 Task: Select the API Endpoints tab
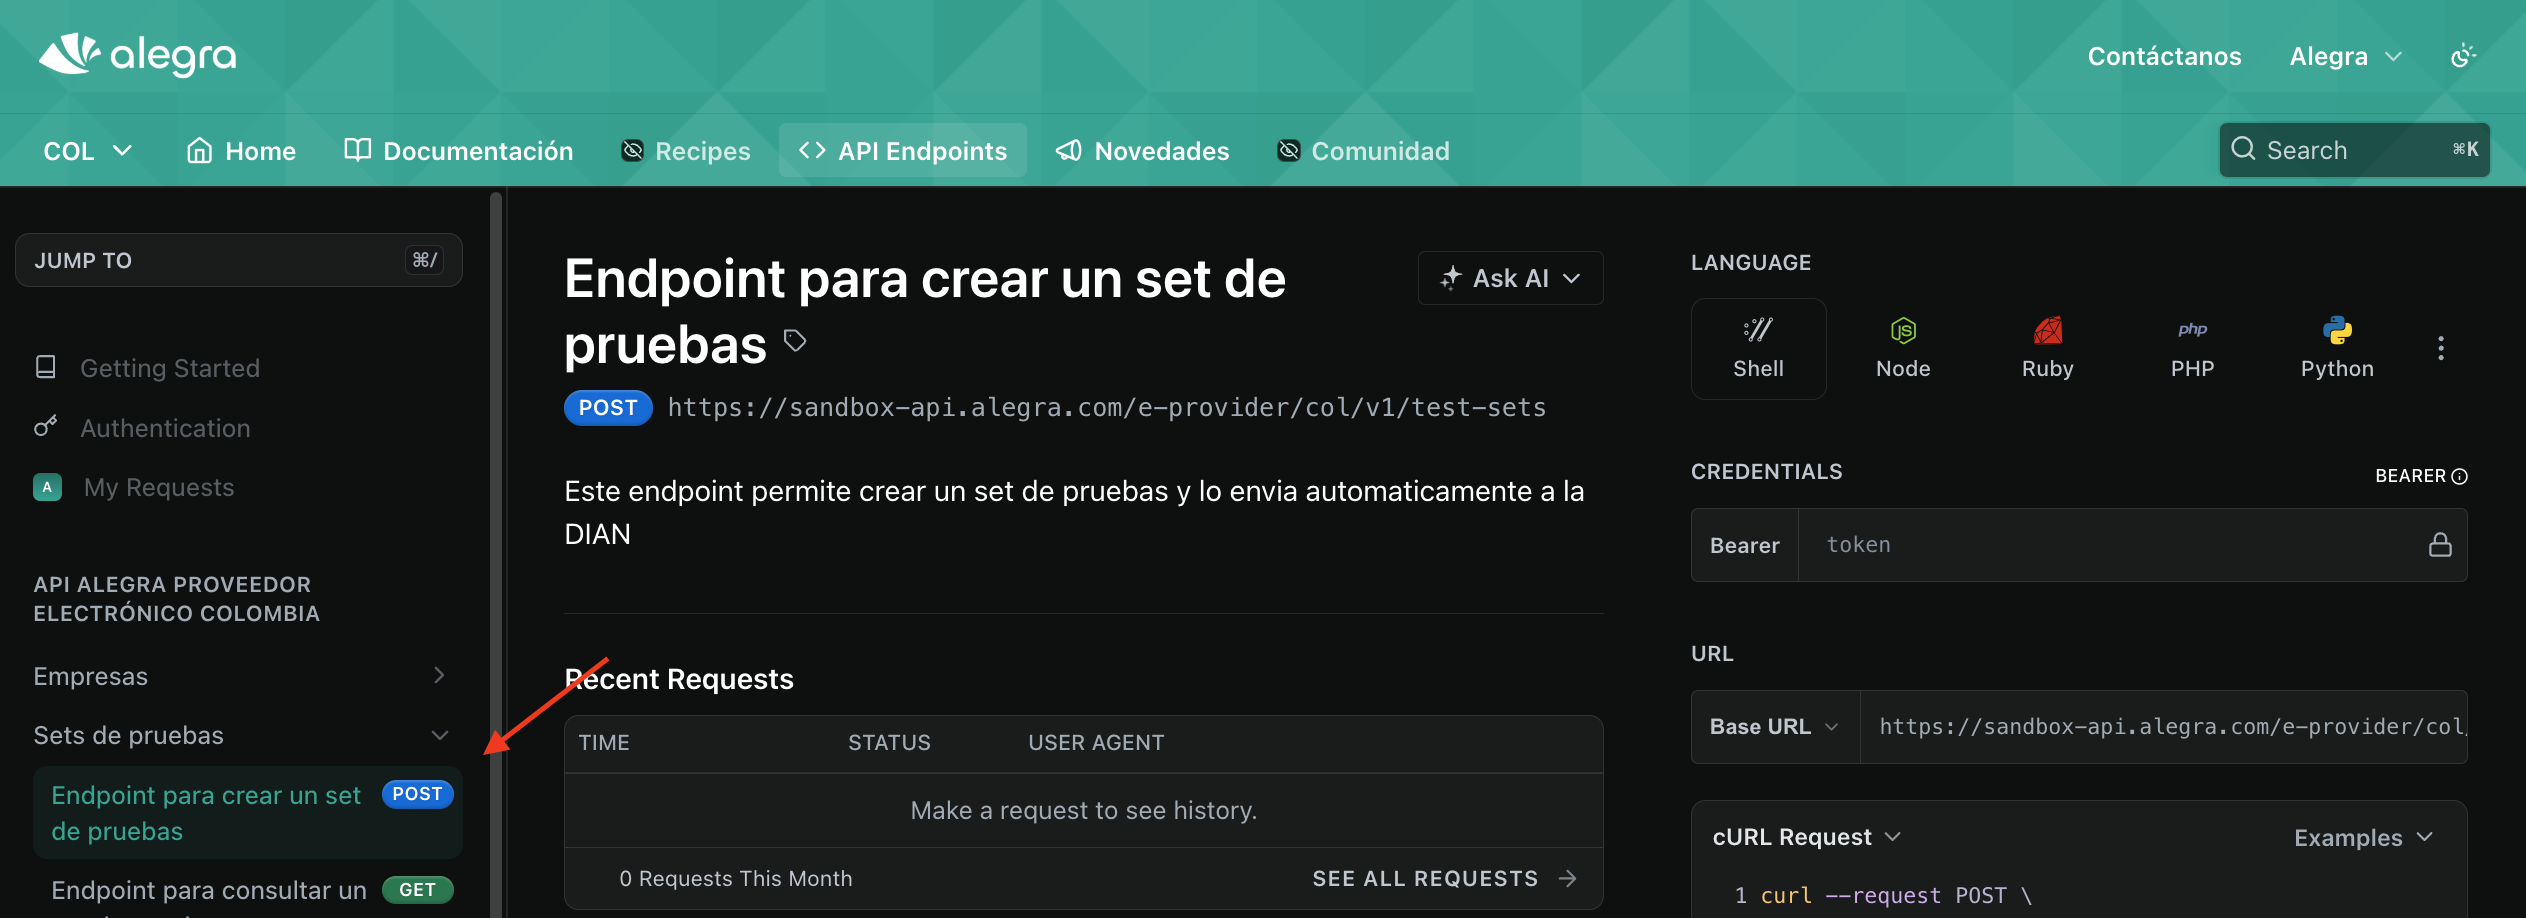[903, 151]
